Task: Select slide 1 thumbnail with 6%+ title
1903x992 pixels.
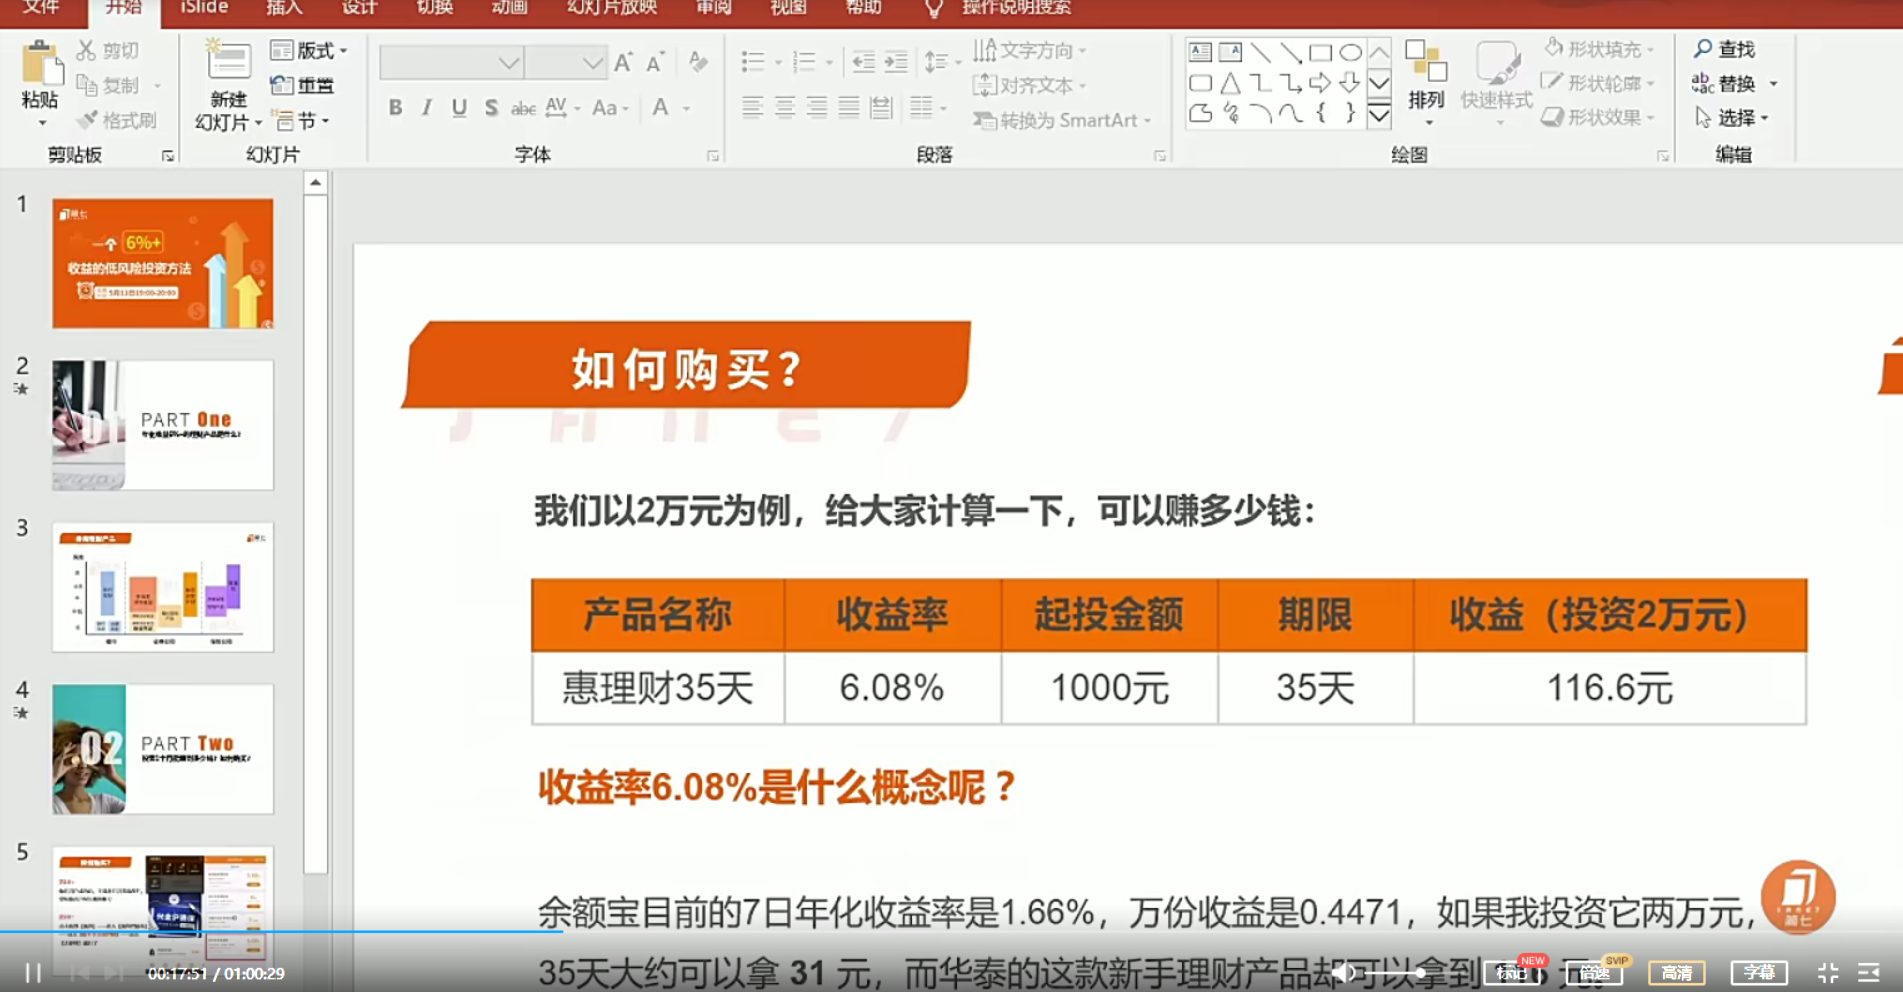Action: click(163, 263)
